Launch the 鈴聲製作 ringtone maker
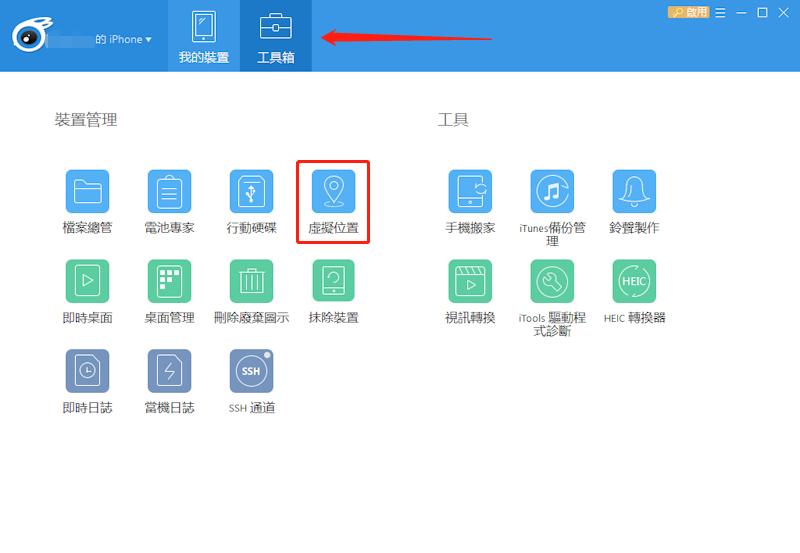The width and height of the screenshot is (800, 553). point(634,191)
